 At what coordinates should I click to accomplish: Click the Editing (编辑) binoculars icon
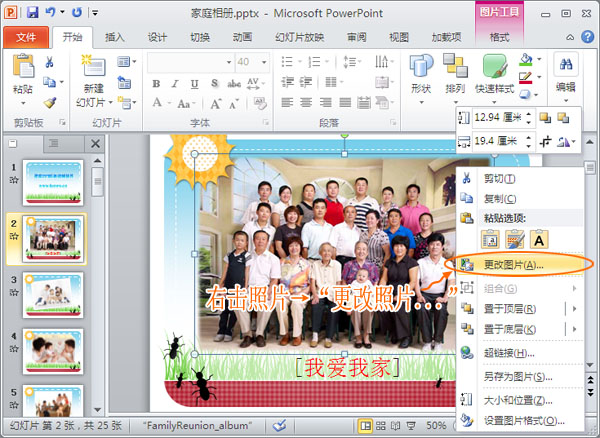click(x=566, y=64)
